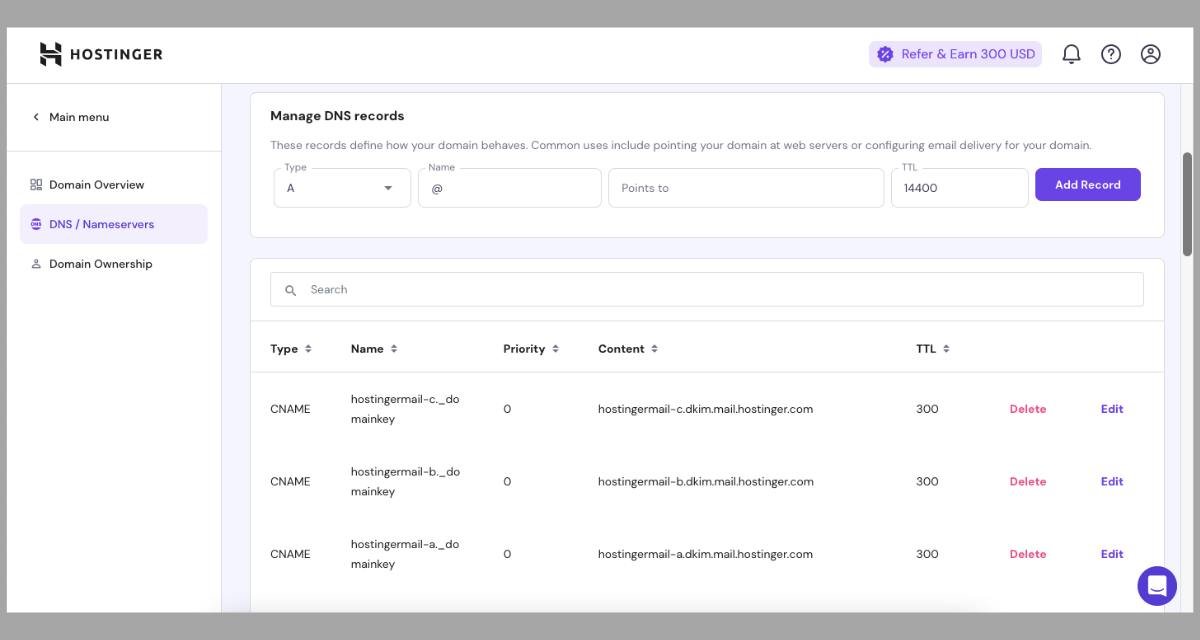Viewport: 1200px width, 640px height.
Task: Open the user account profile icon
Action: 1151,54
